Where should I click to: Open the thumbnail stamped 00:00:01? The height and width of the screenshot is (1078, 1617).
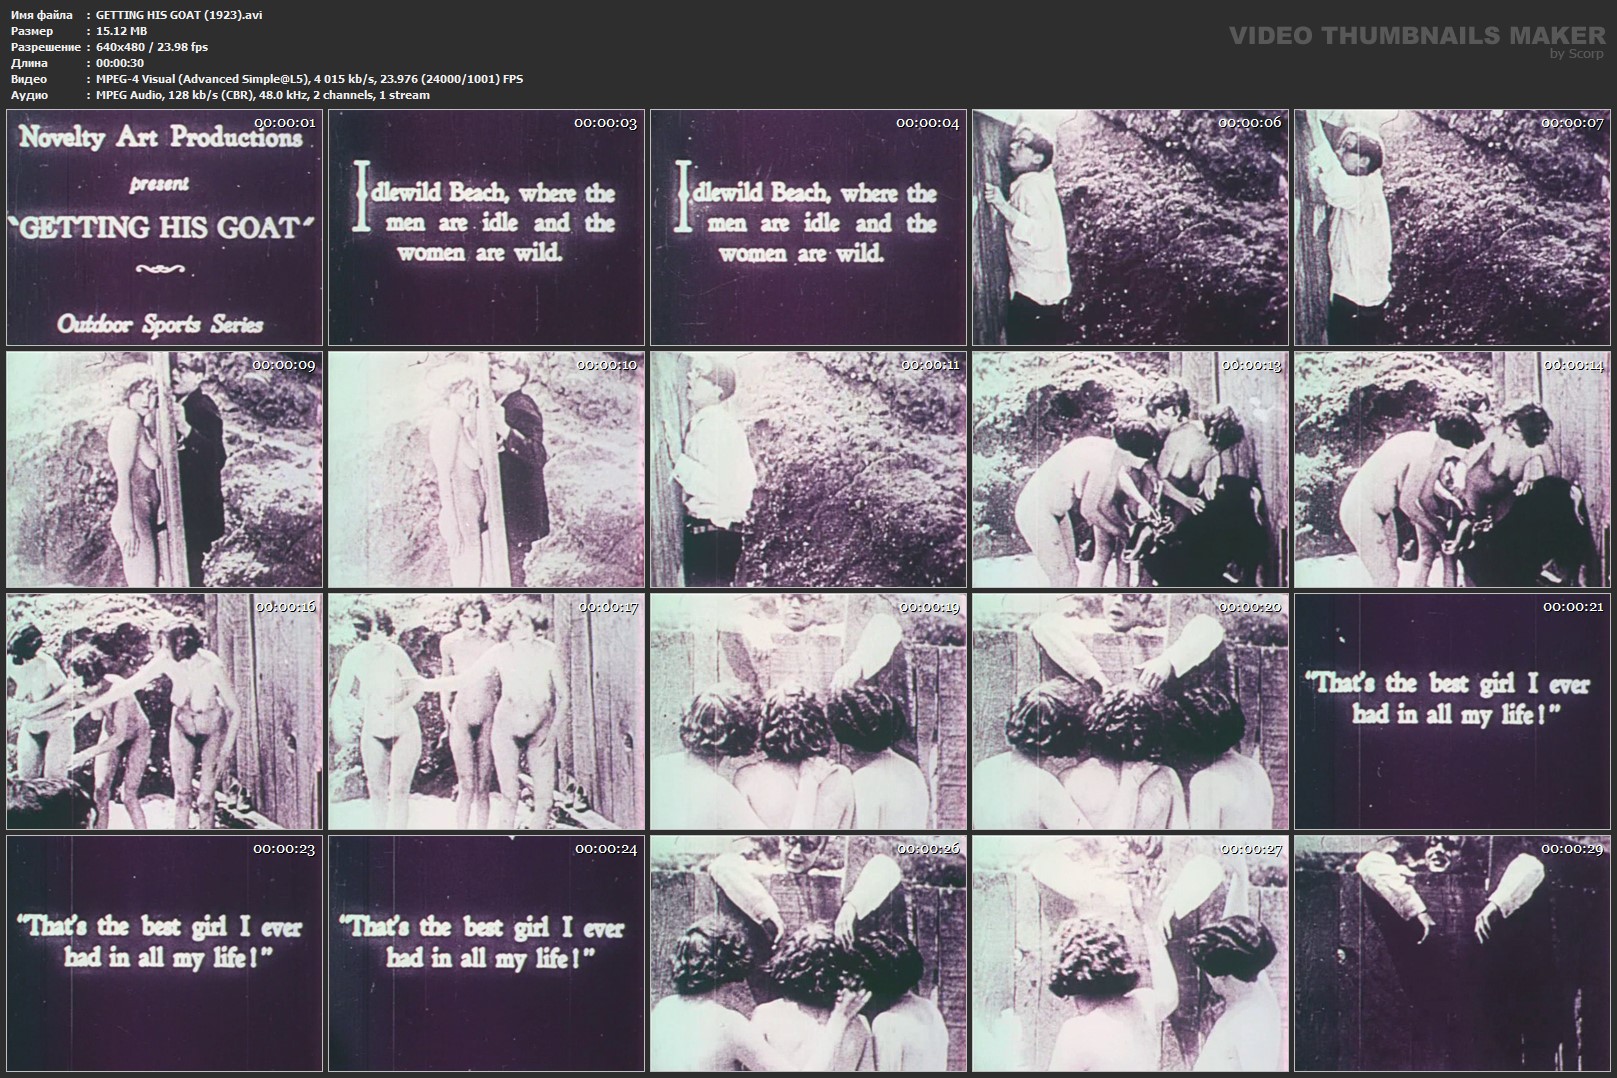point(164,228)
